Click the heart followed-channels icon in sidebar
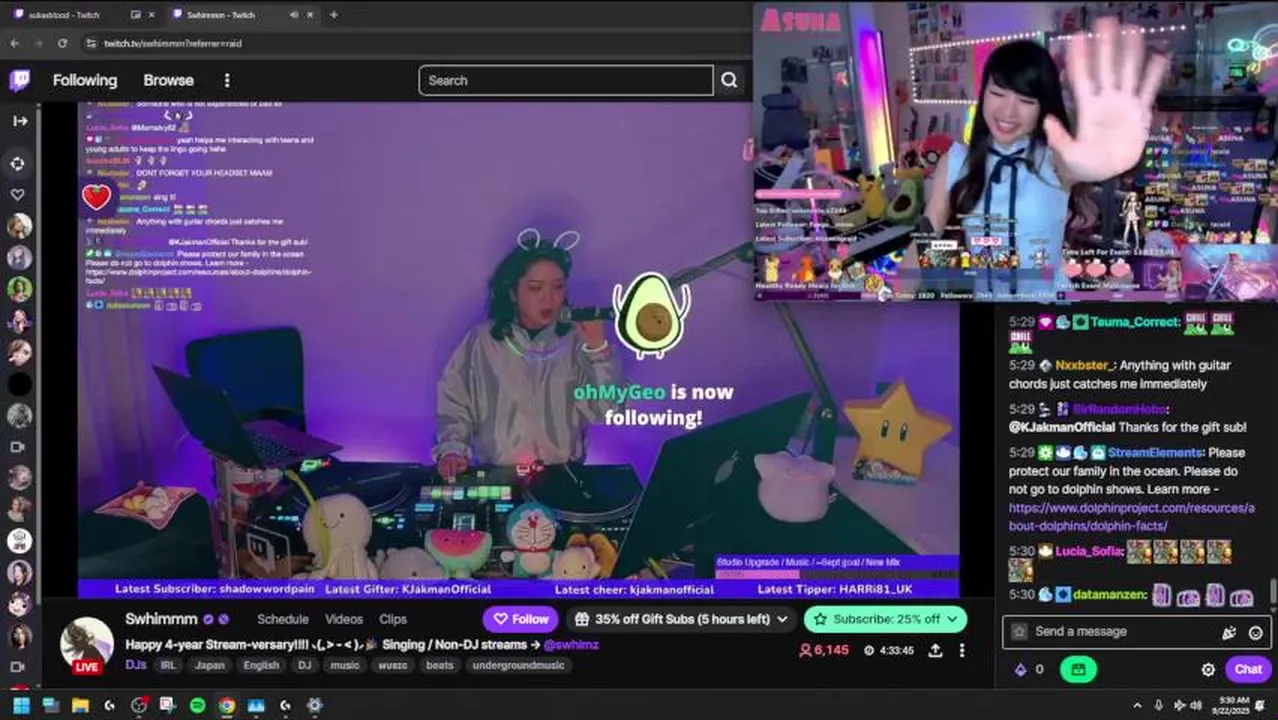Image resolution: width=1278 pixels, height=720 pixels. (18, 194)
